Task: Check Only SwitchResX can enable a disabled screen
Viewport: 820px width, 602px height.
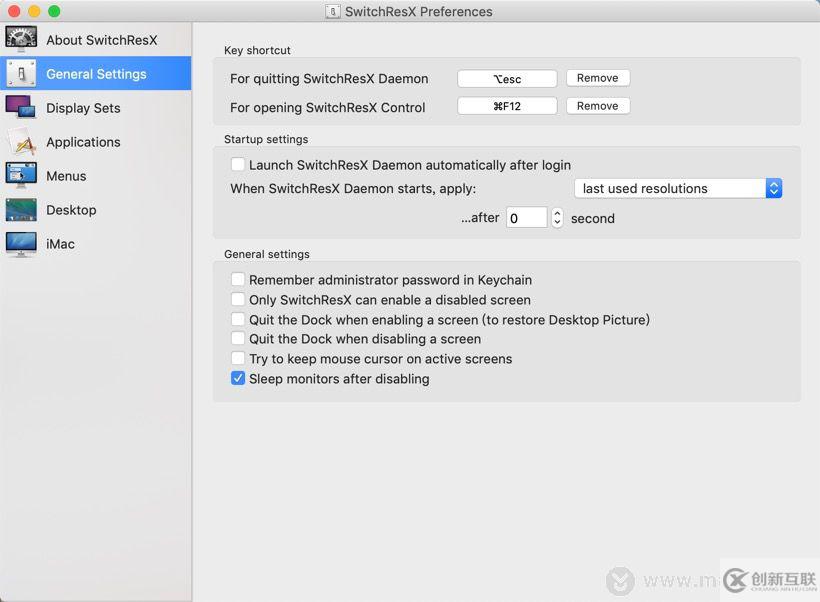Action: pos(238,299)
